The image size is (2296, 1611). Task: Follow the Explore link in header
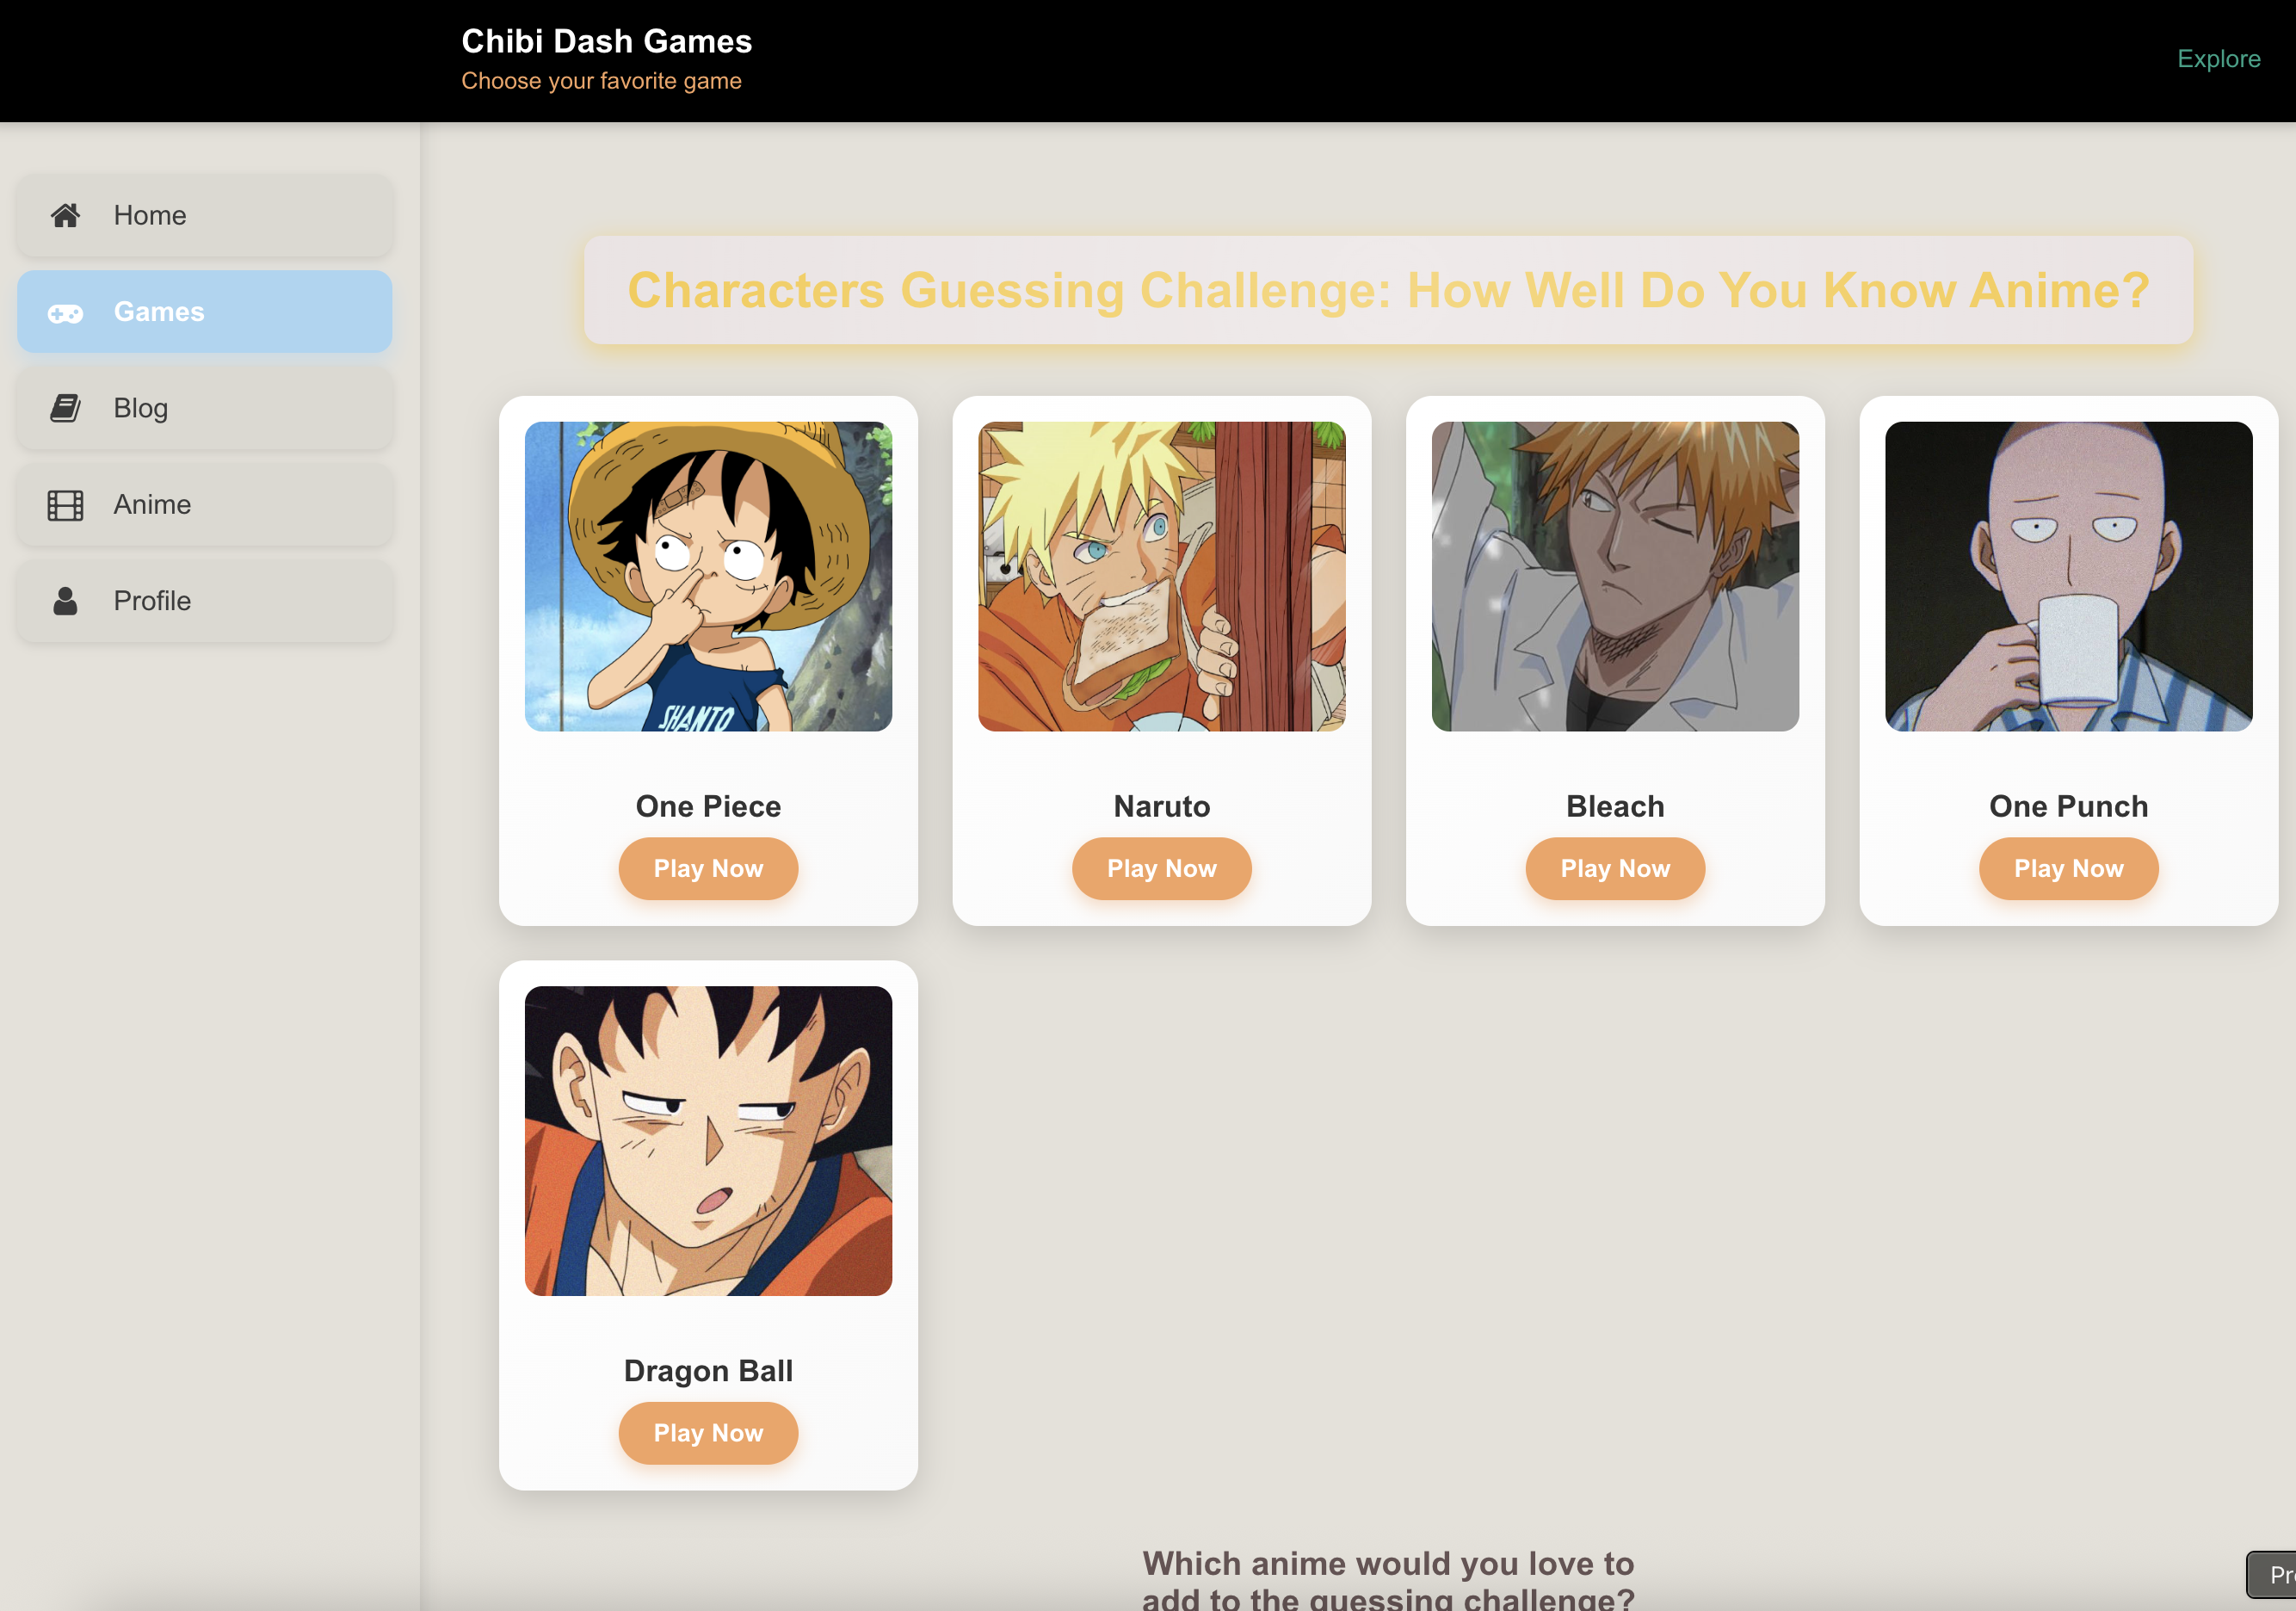tap(2217, 59)
